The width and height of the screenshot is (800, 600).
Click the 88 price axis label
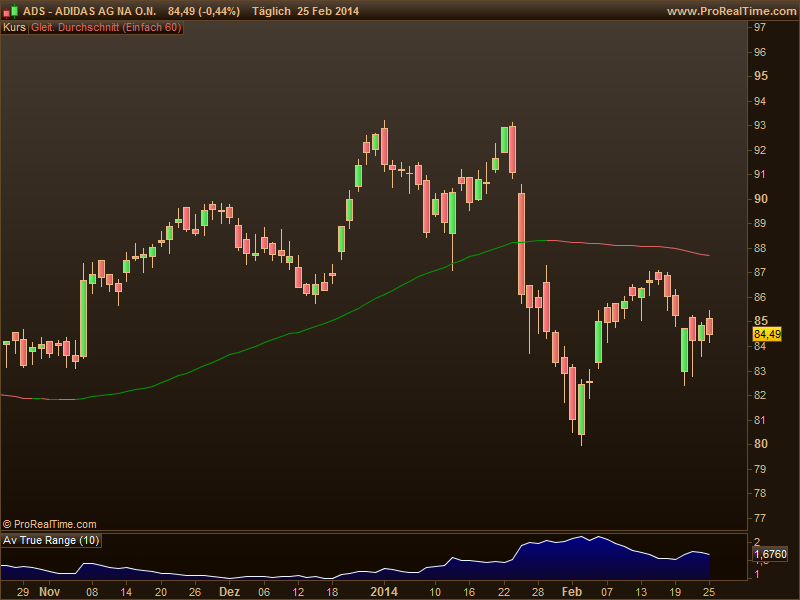point(760,248)
